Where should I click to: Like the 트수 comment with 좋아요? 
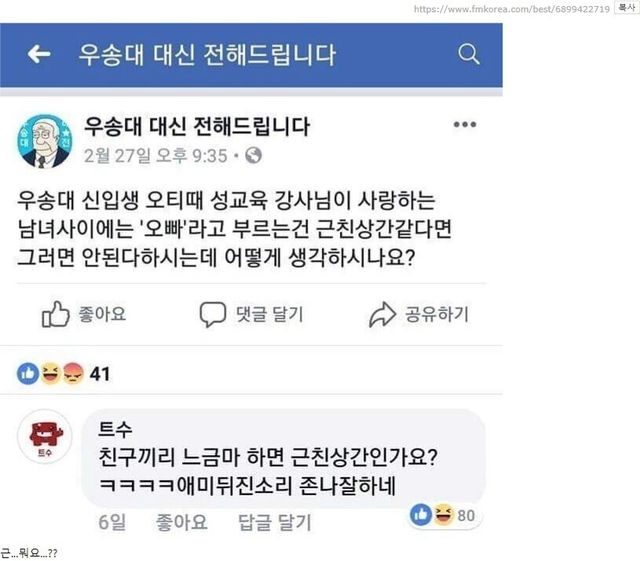pyautogui.click(x=181, y=521)
